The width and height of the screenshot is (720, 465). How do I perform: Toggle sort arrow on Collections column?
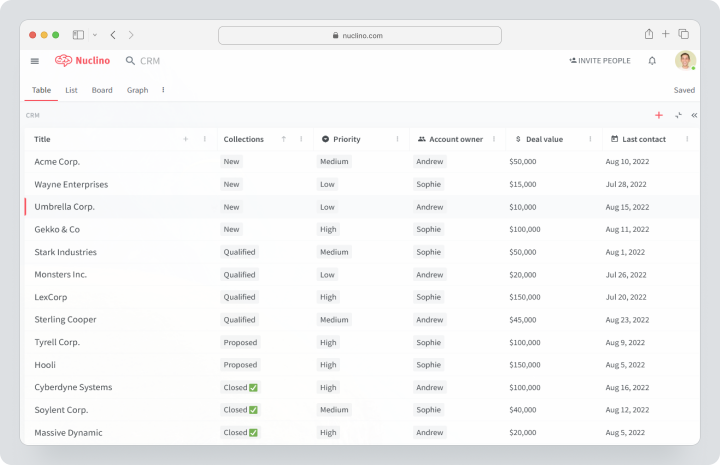tap(284, 139)
